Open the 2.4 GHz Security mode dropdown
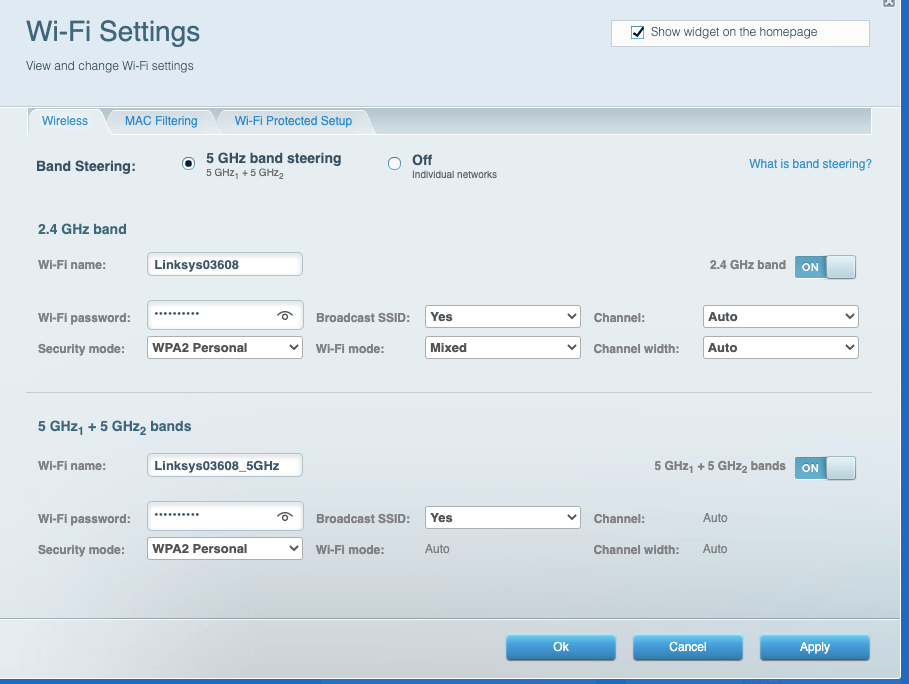 click(x=224, y=347)
